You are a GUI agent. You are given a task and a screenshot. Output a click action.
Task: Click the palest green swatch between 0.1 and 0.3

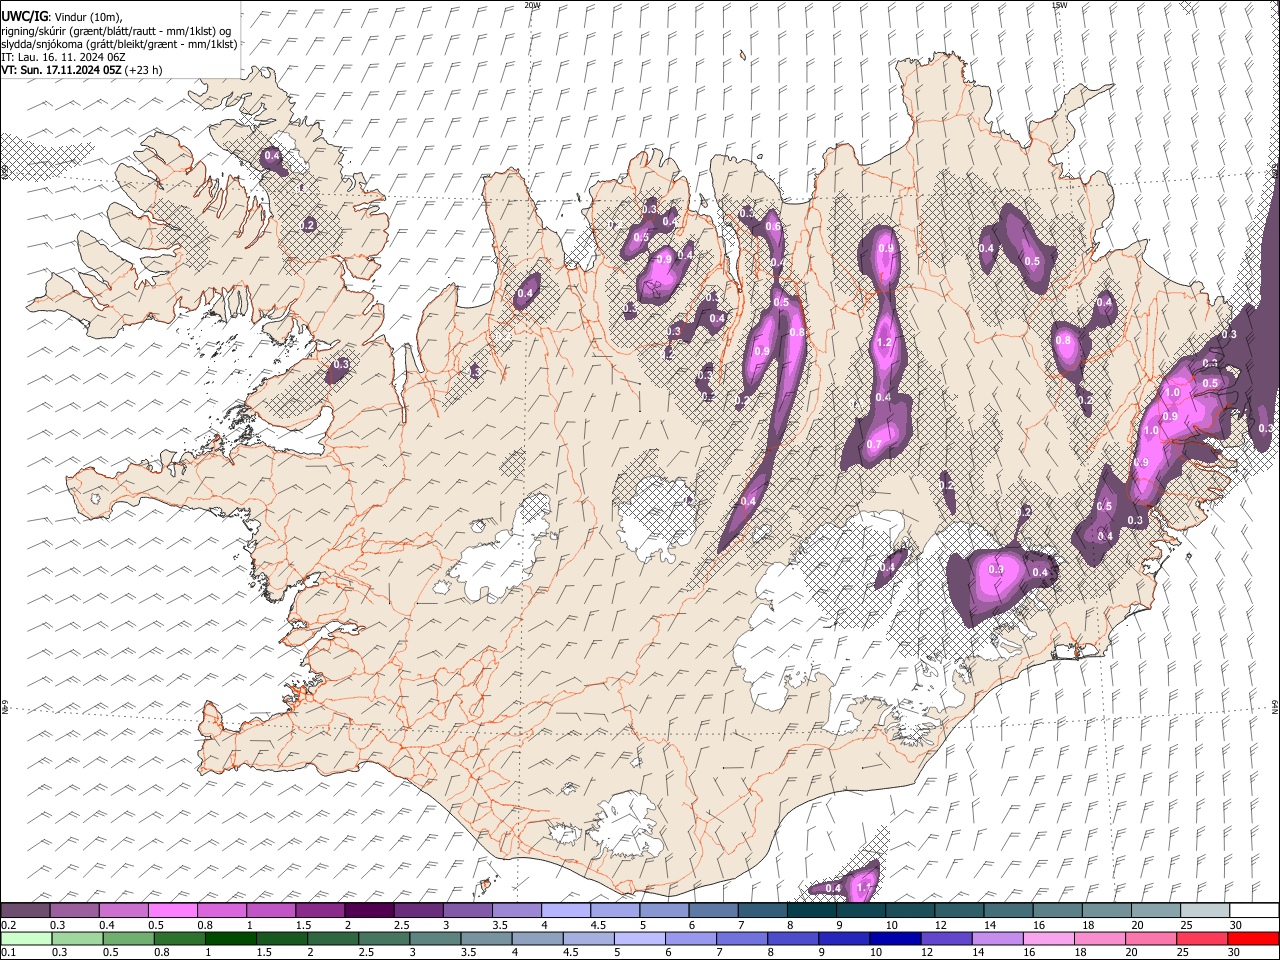(x=26, y=938)
